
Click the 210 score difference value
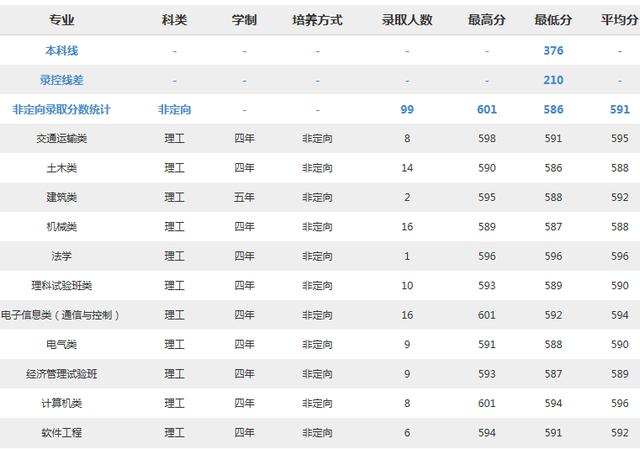click(x=553, y=80)
